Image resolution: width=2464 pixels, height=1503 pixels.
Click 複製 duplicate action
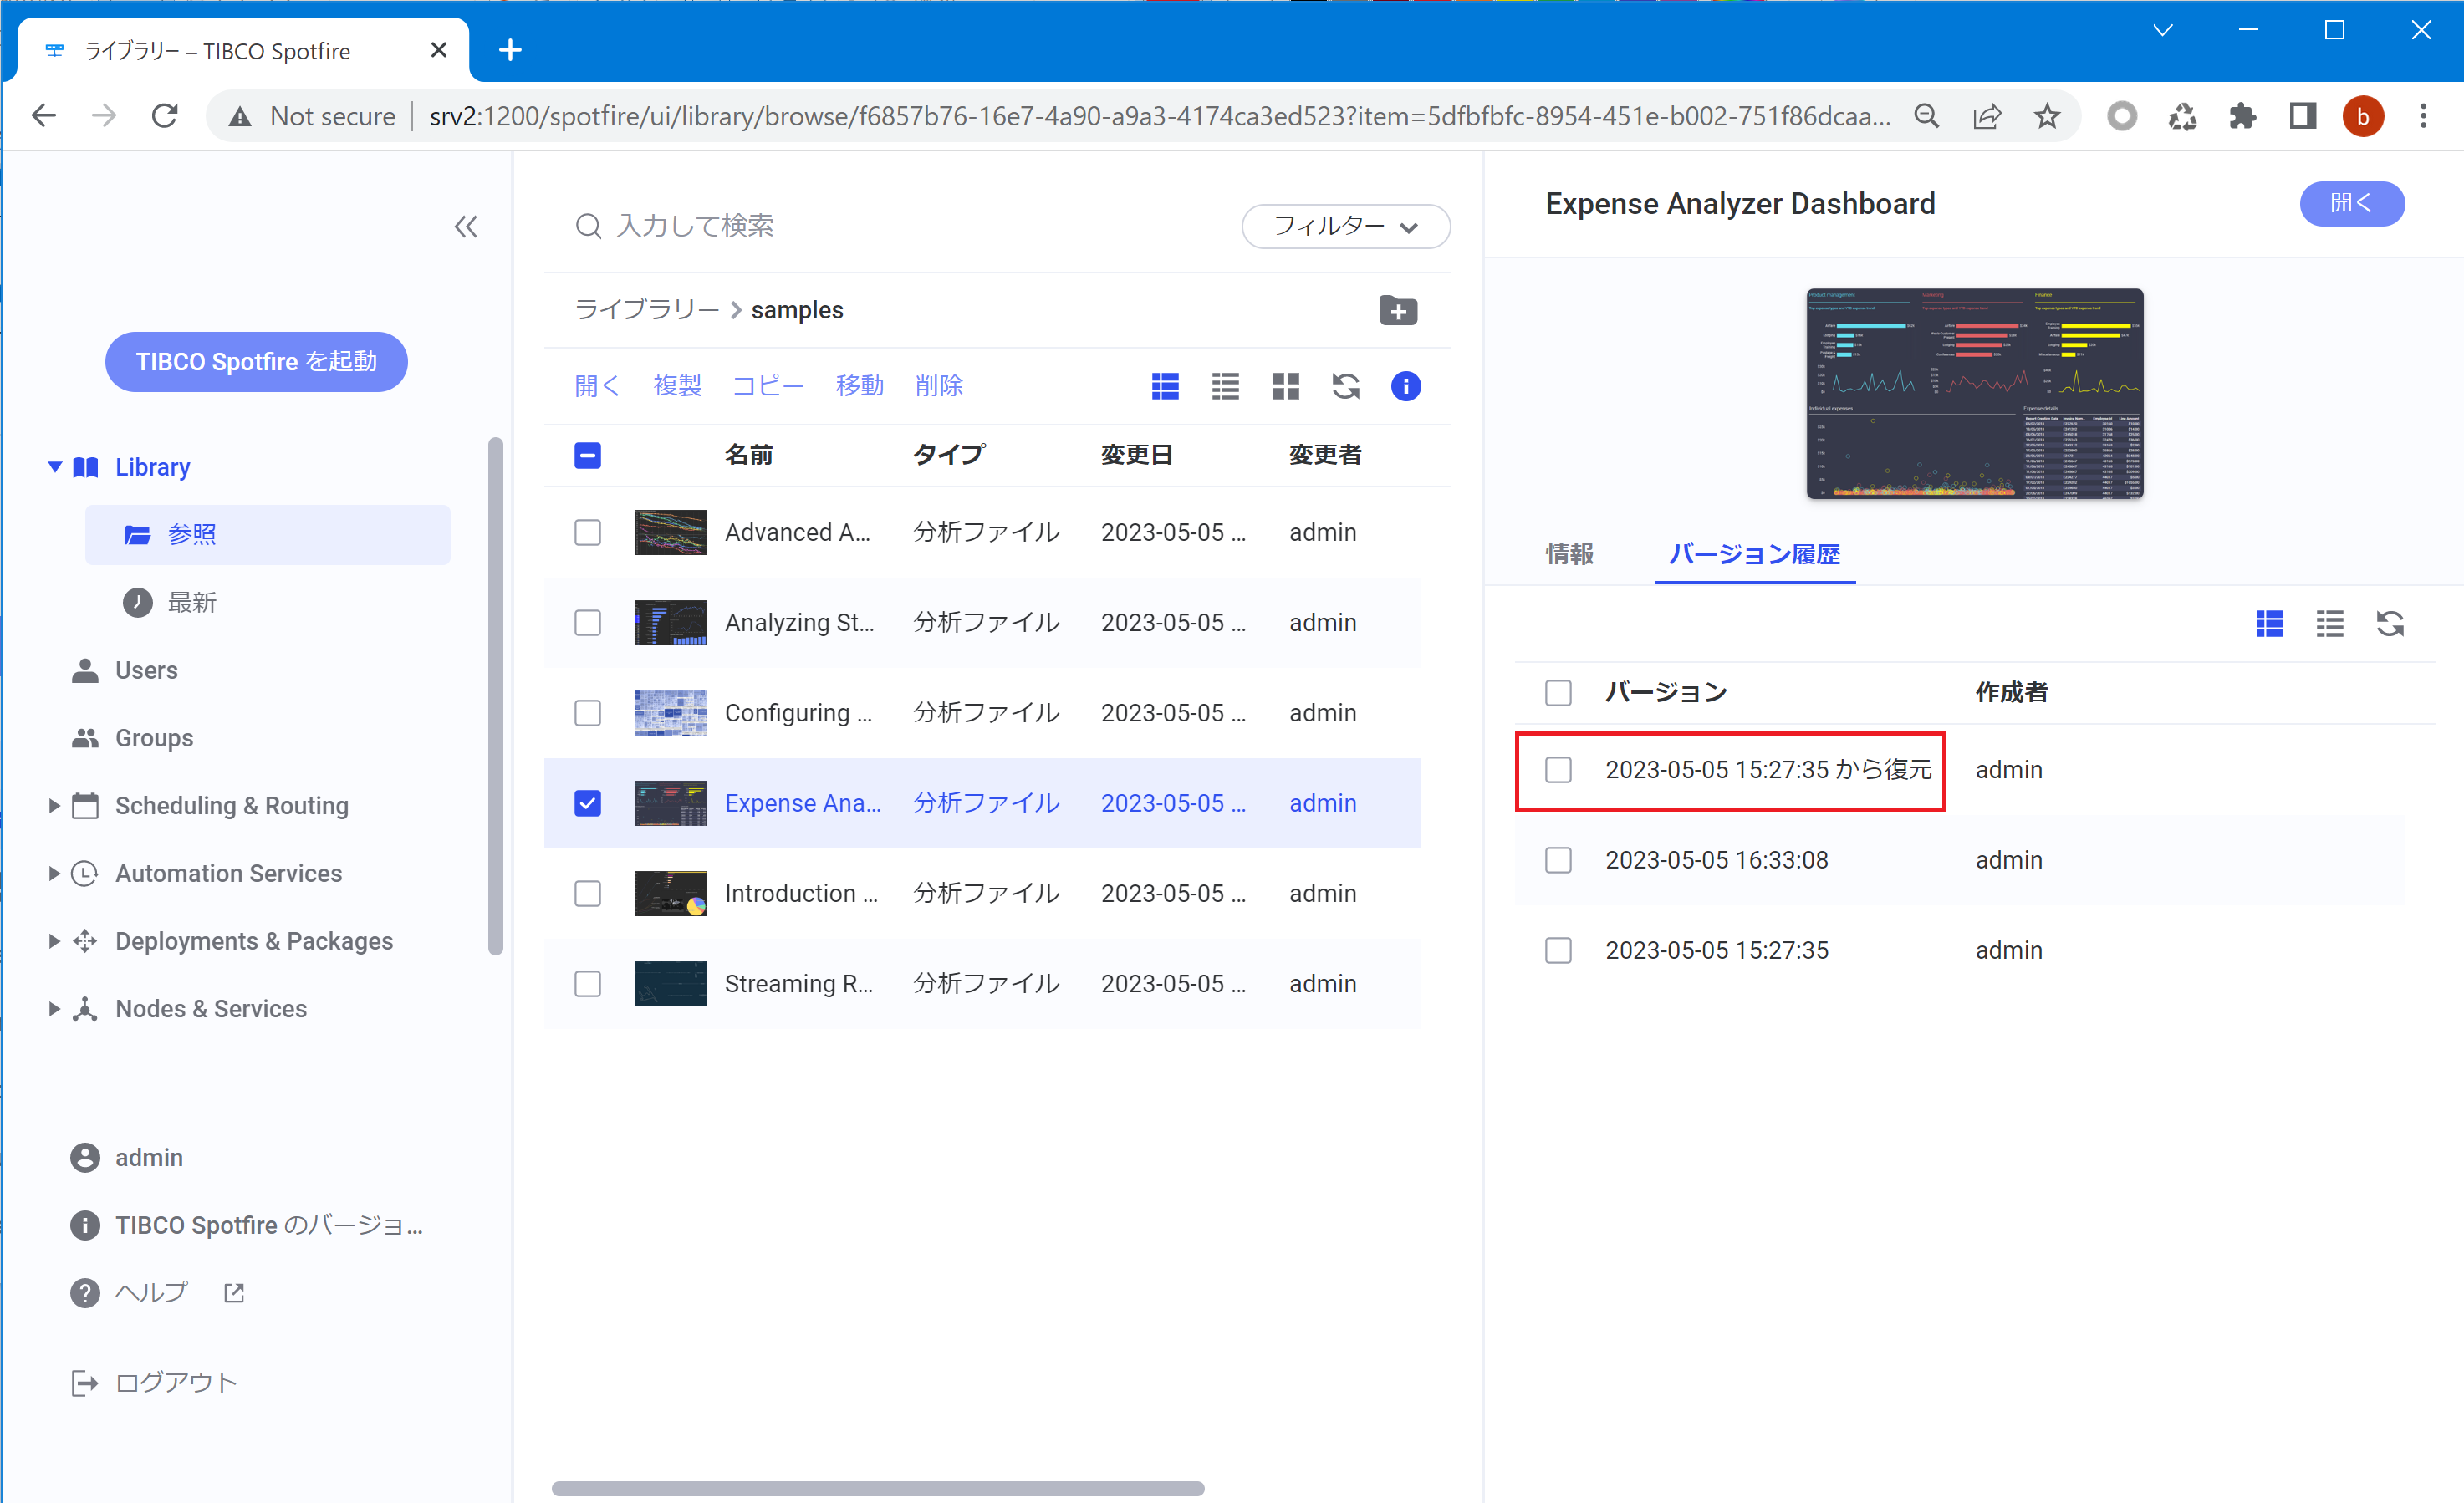[x=677, y=386]
